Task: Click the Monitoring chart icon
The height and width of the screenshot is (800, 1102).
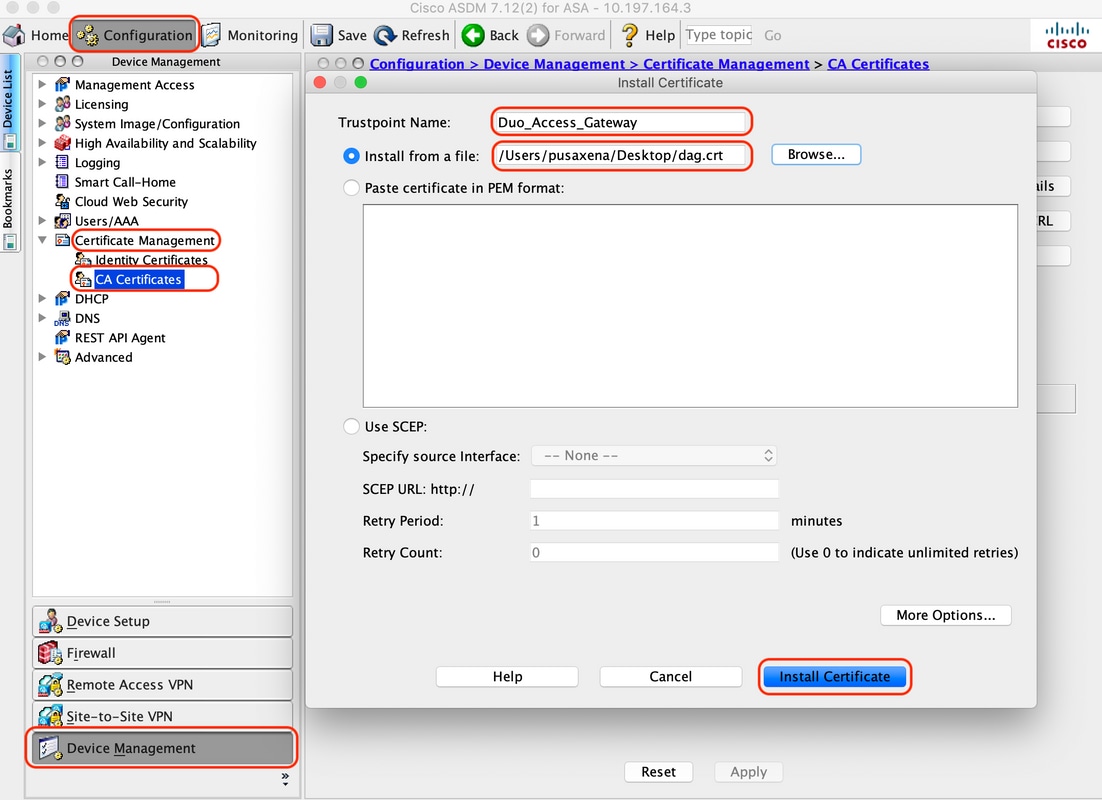Action: 212,35
